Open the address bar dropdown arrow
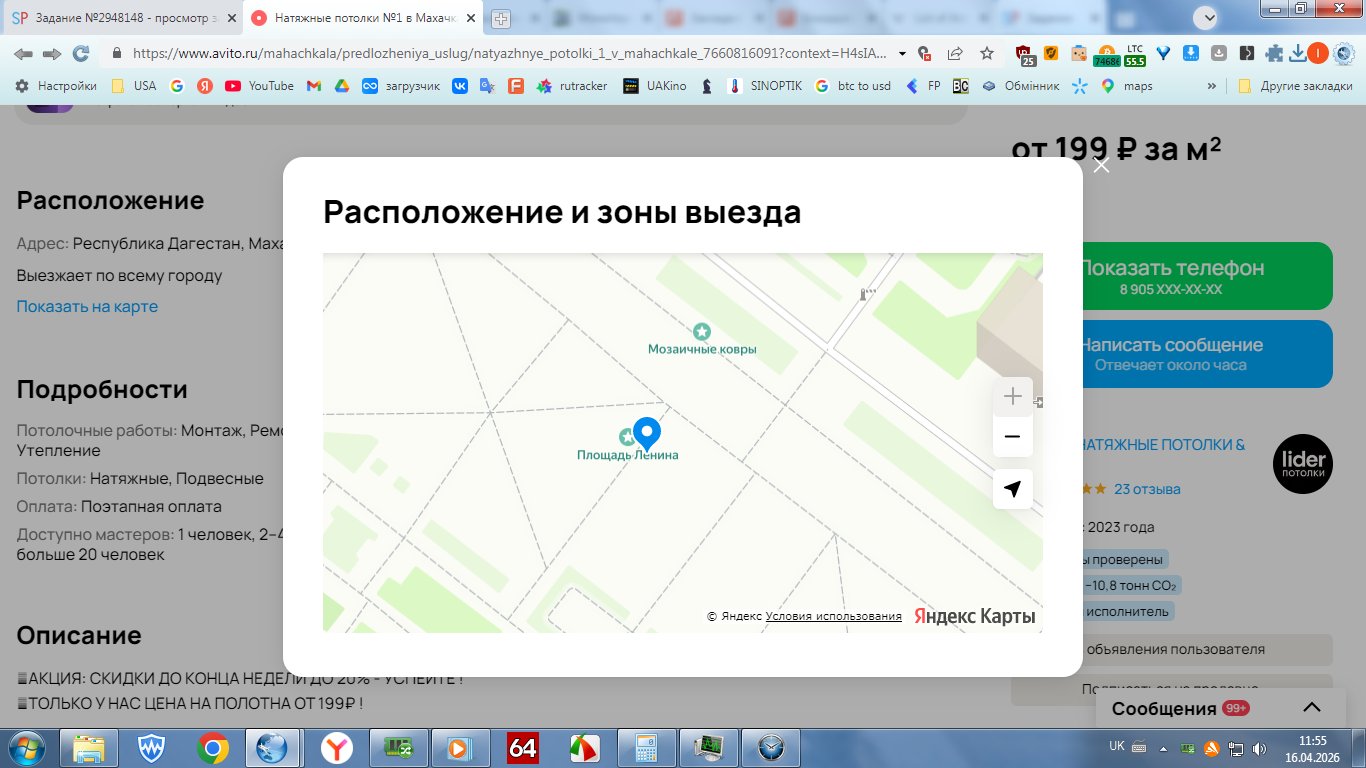The height and width of the screenshot is (768, 1366). (x=903, y=54)
